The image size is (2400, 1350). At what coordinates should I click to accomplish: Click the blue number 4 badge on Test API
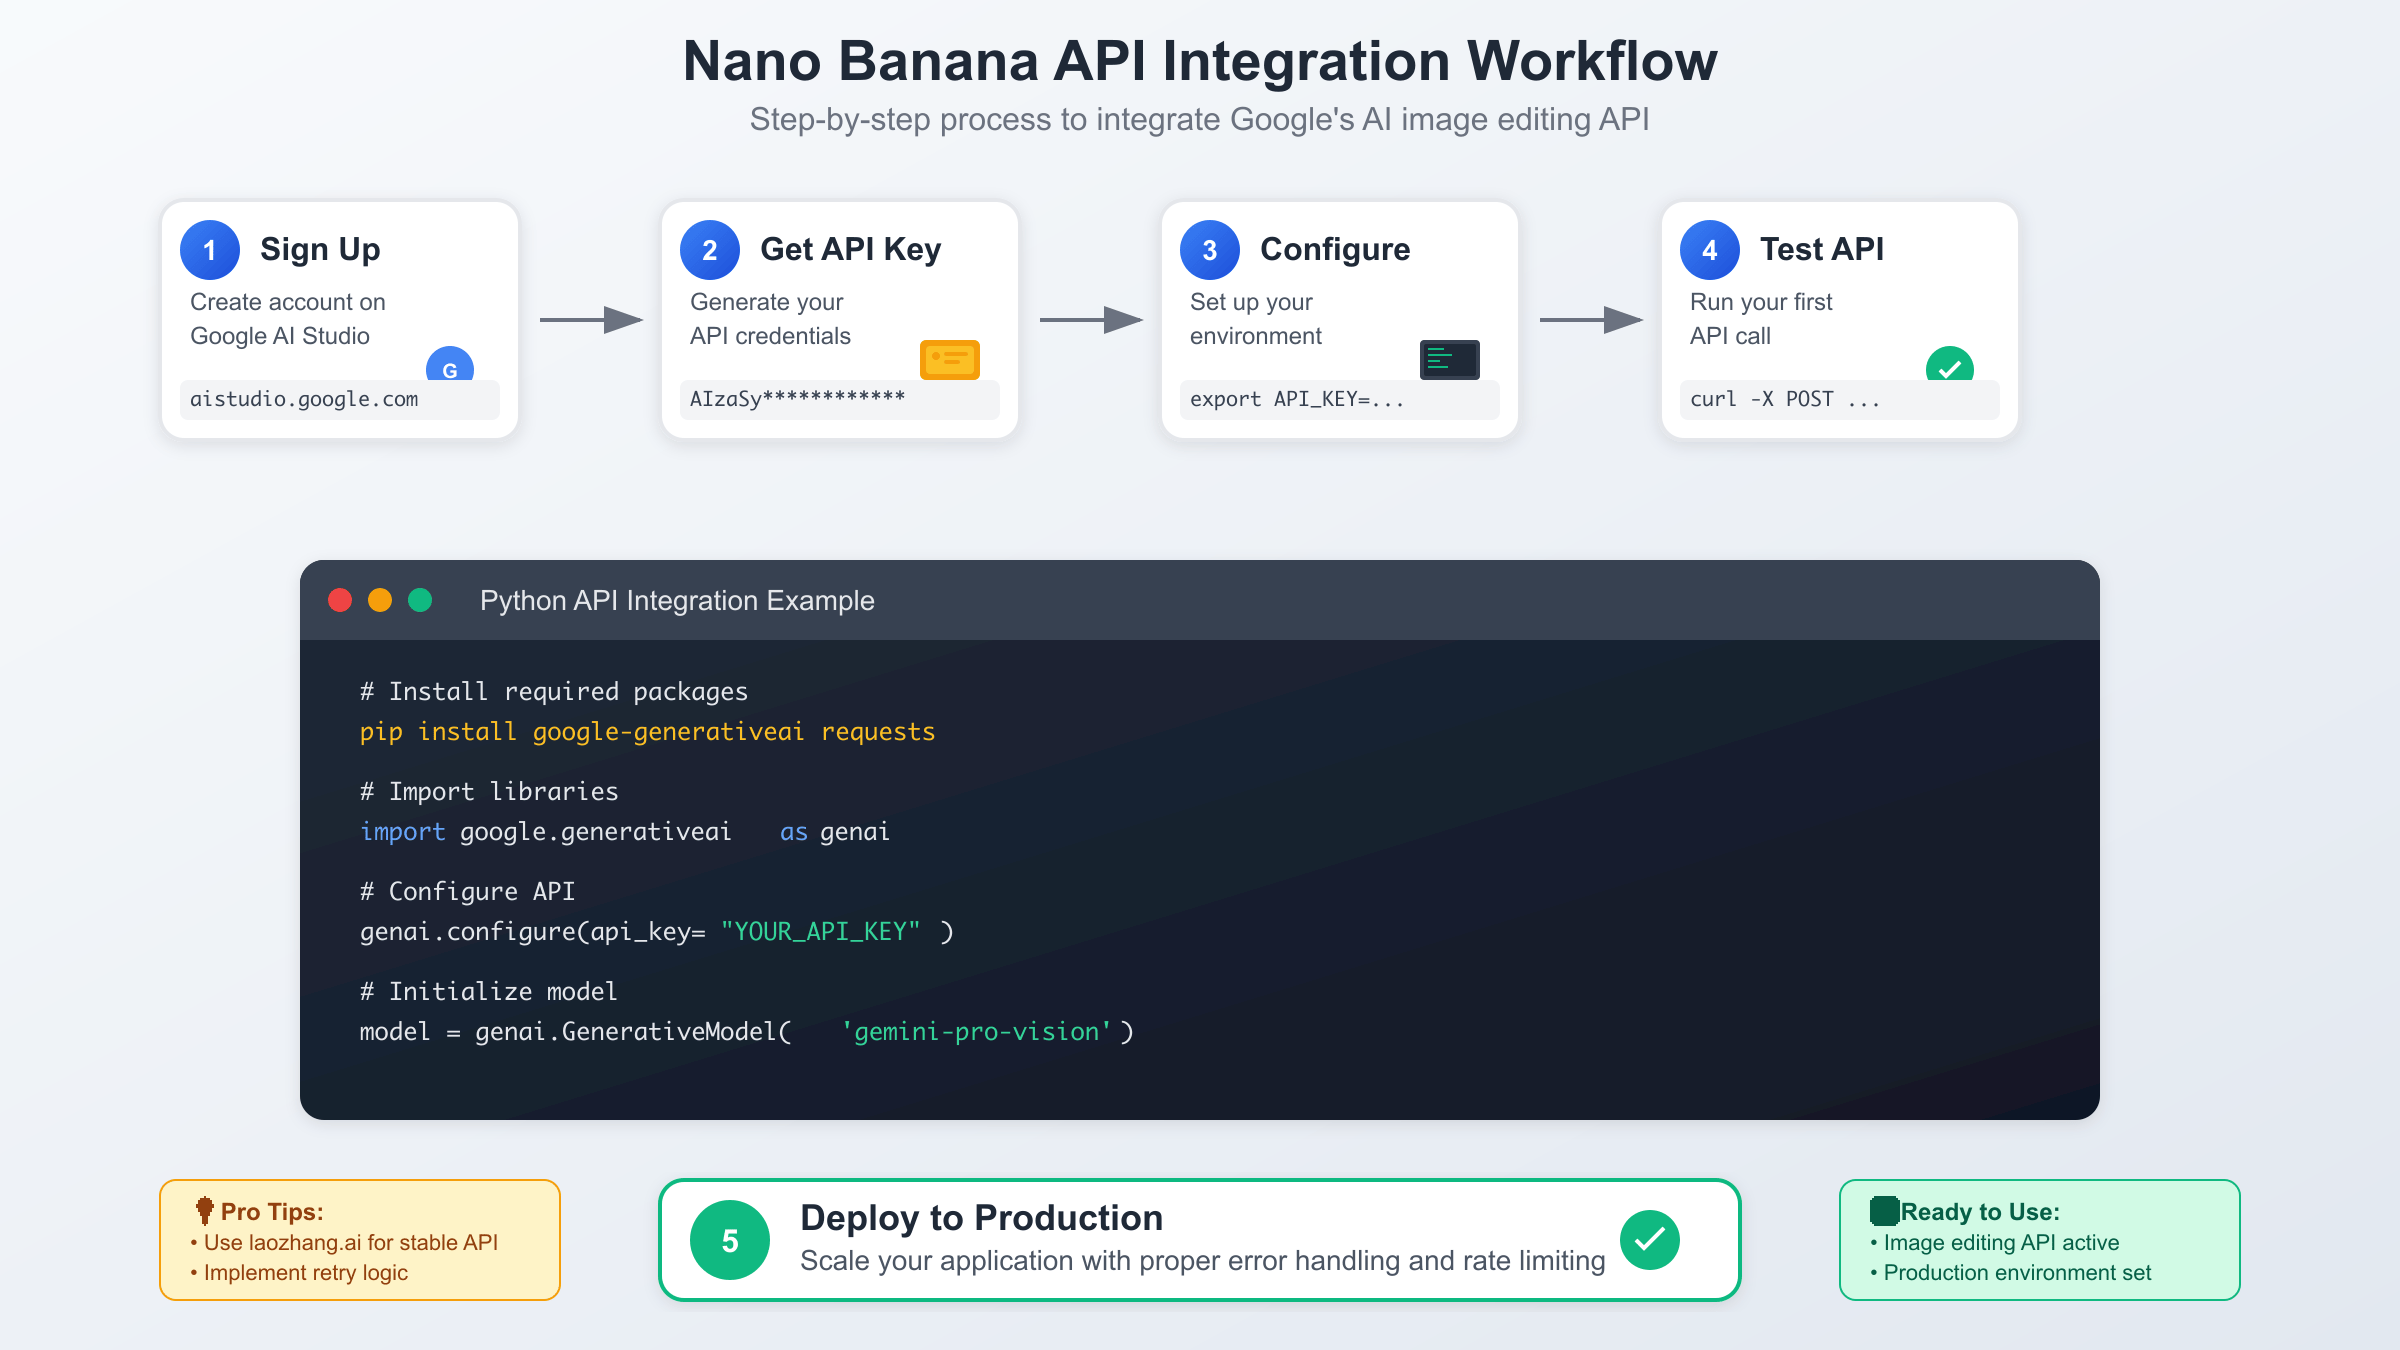pyautogui.click(x=1710, y=250)
